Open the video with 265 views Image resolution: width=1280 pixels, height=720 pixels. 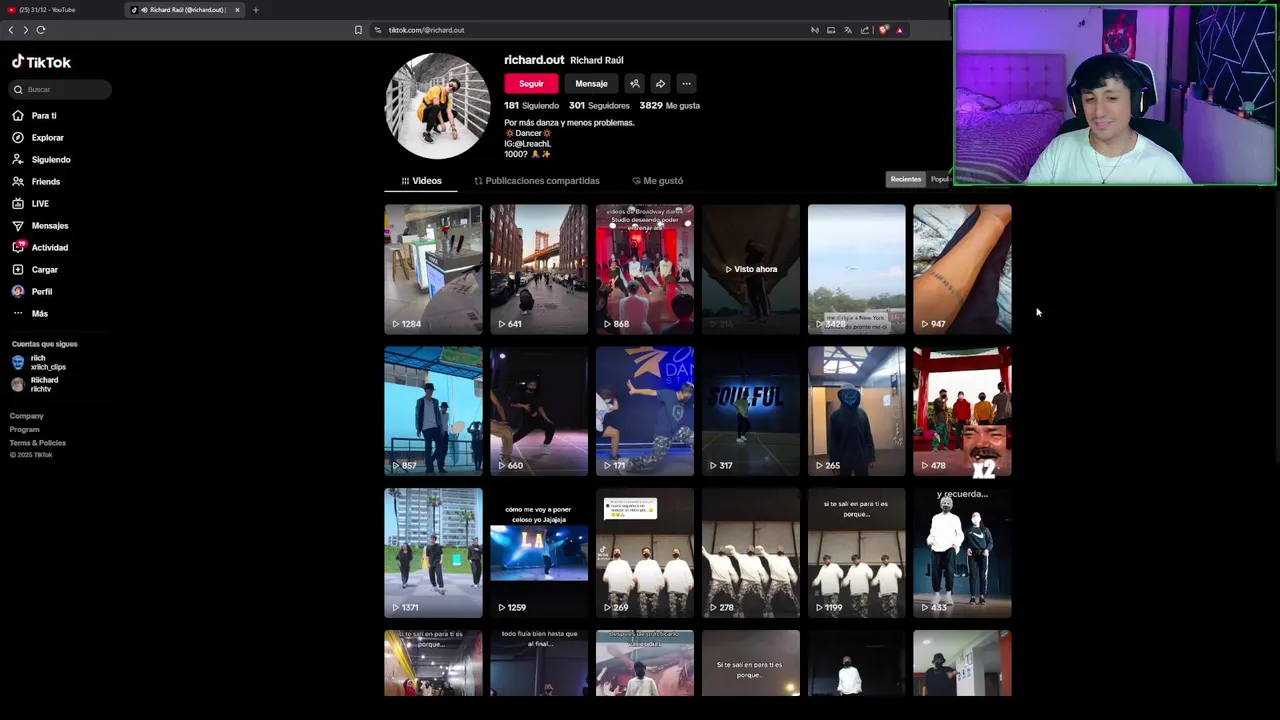857,411
